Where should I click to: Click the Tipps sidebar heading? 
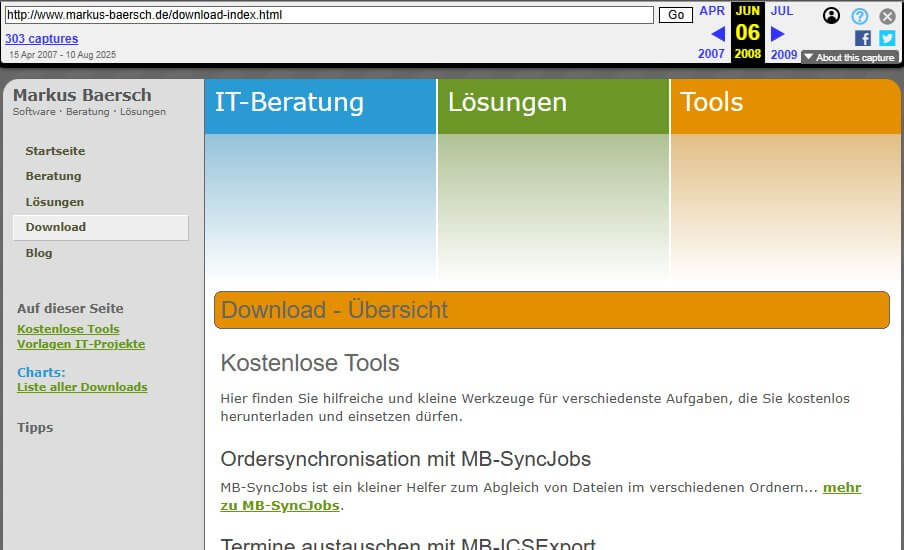point(35,427)
